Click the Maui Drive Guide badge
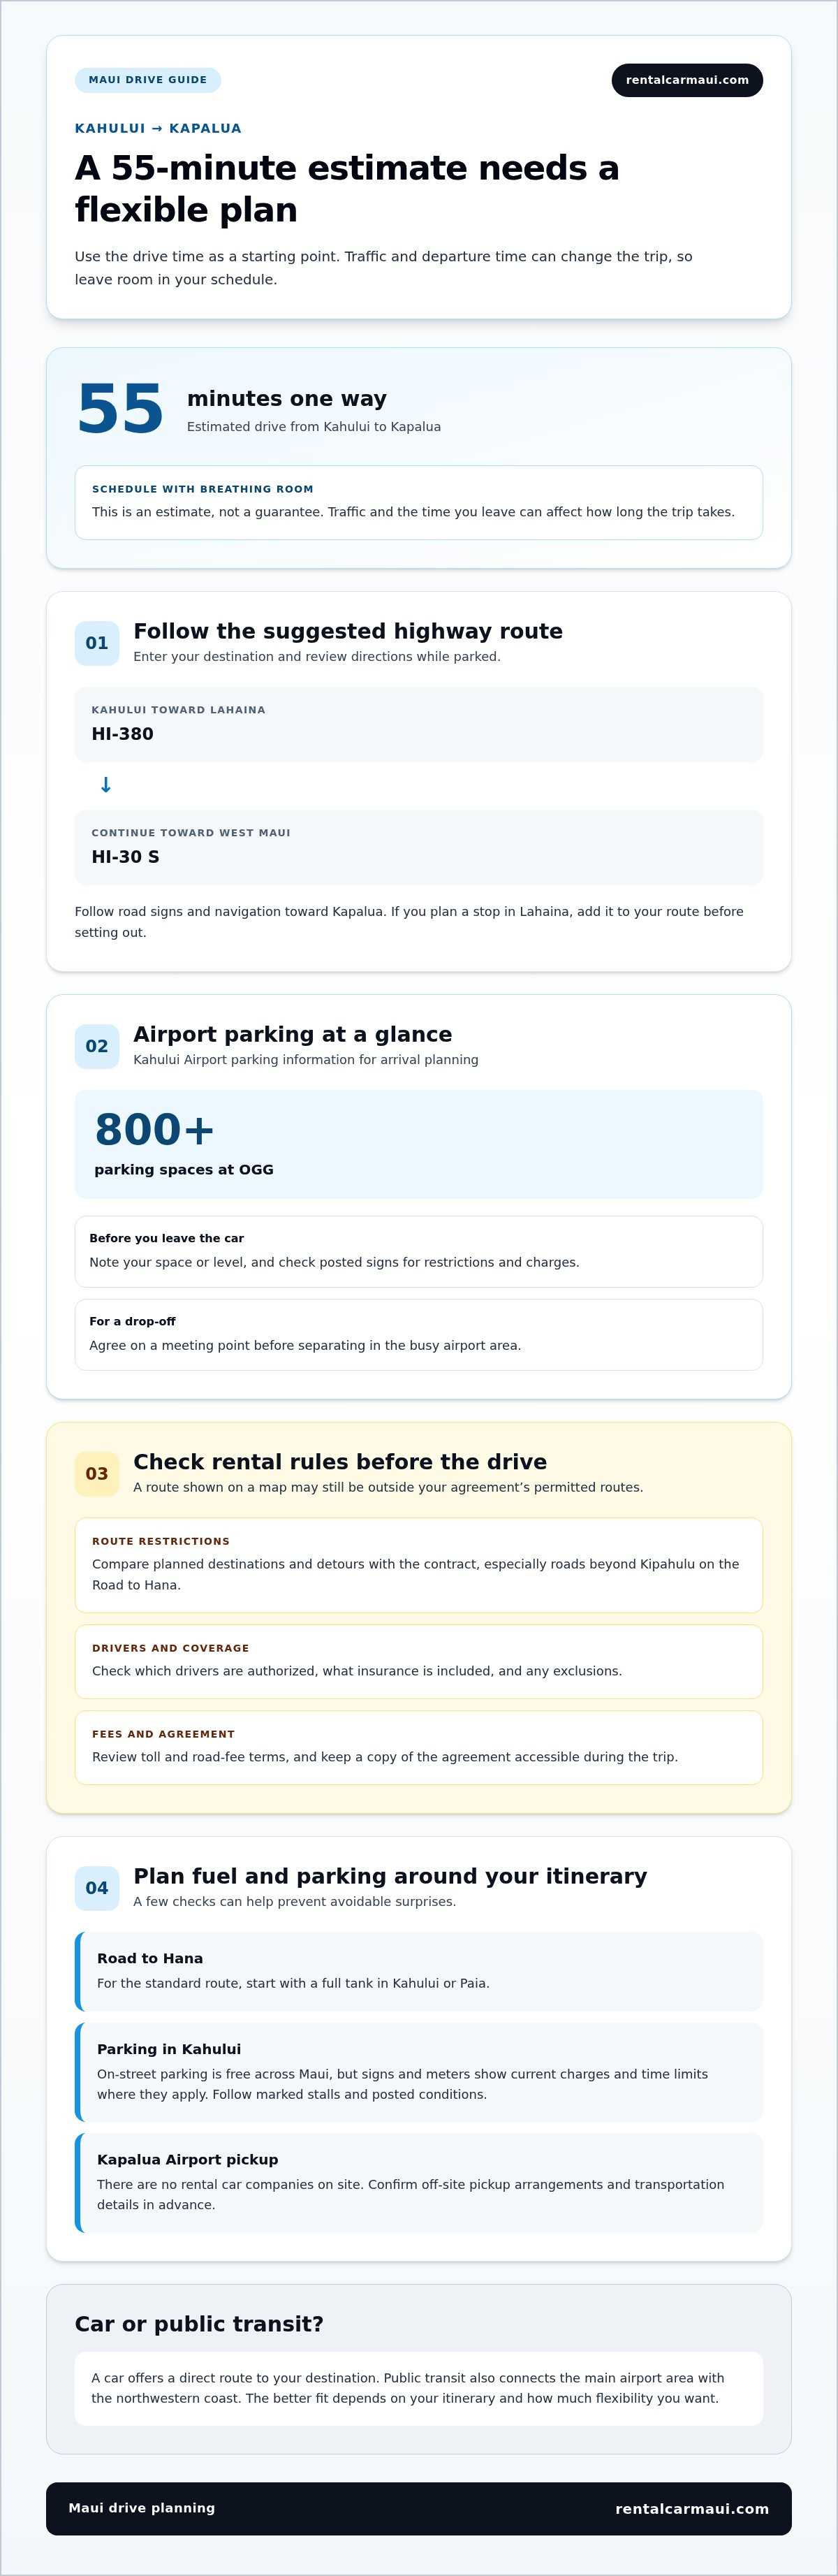This screenshot has height=2576, width=838. coord(148,80)
